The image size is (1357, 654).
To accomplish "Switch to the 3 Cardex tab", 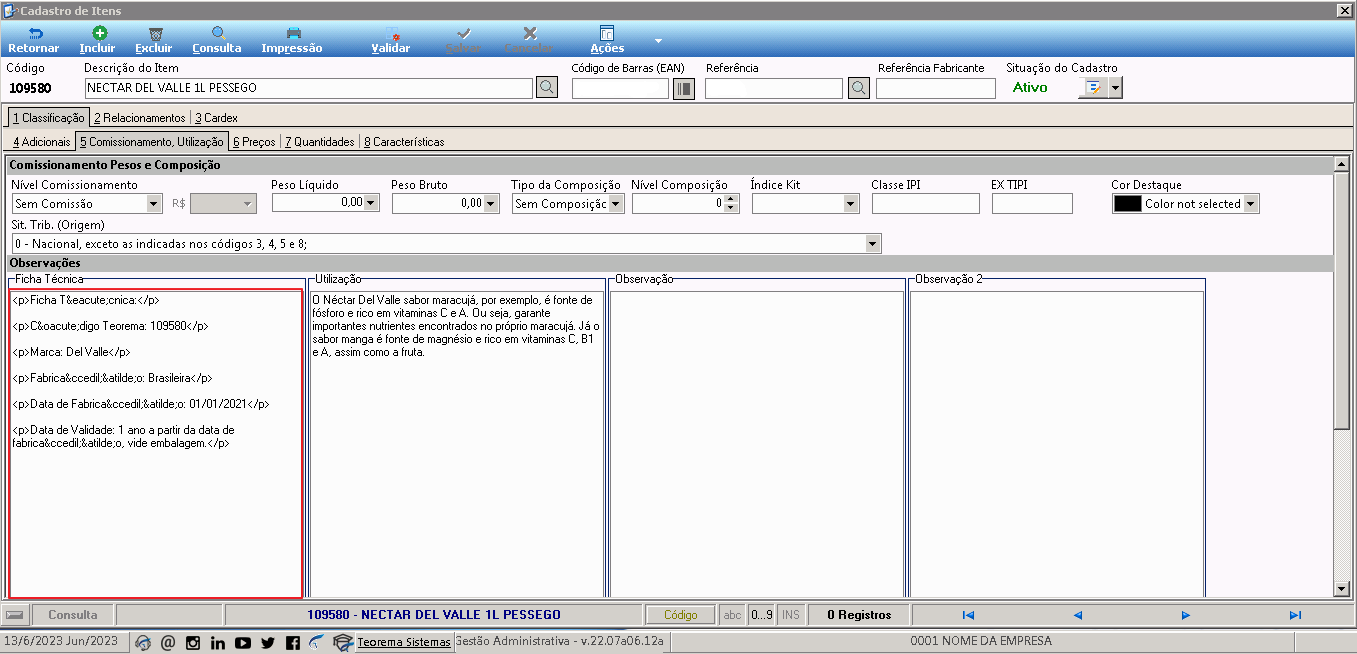I will [x=217, y=118].
